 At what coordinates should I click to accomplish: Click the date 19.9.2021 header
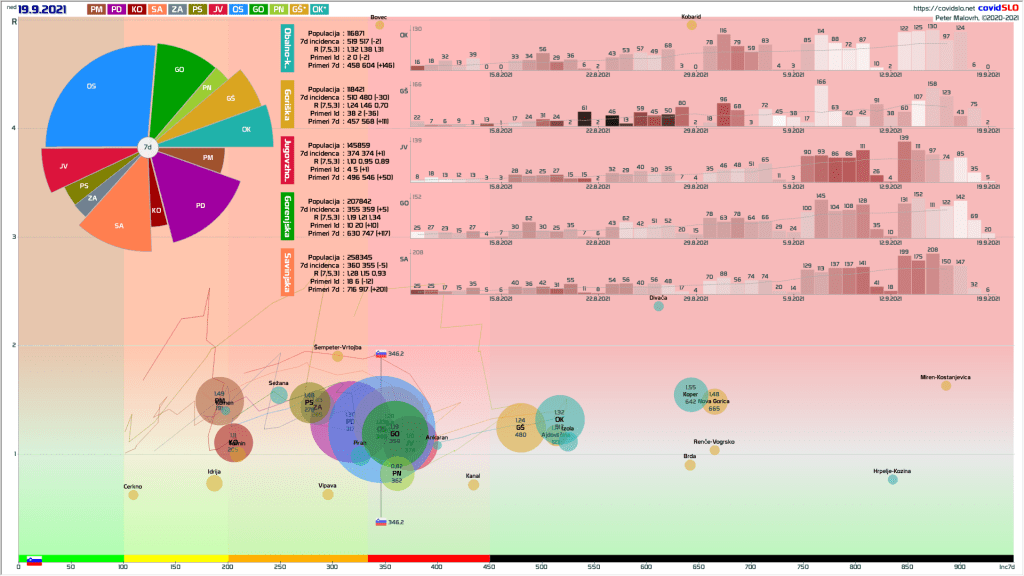point(43,9)
